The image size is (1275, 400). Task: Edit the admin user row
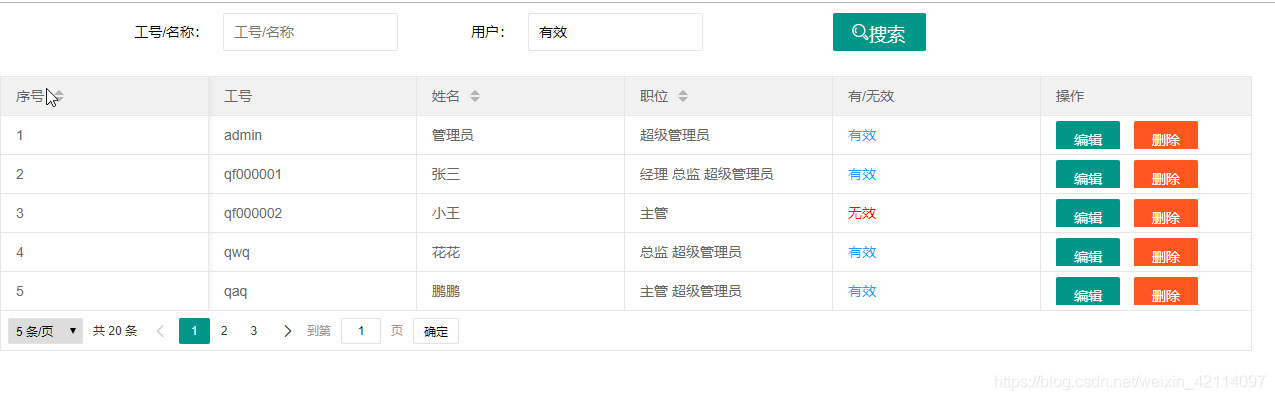1087,138
